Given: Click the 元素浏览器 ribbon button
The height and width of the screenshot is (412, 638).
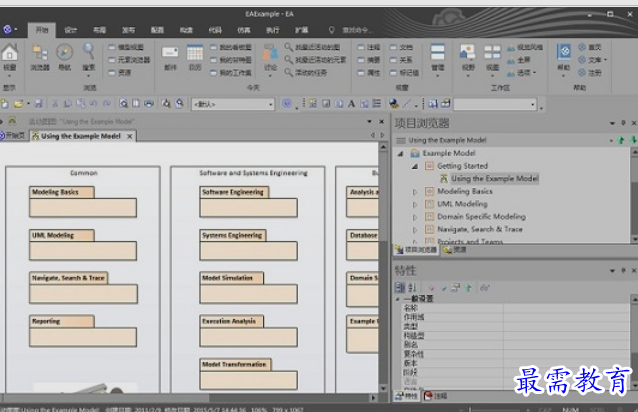Looking at the screenshot, I should pyautogui.click(x=129, y=60).
